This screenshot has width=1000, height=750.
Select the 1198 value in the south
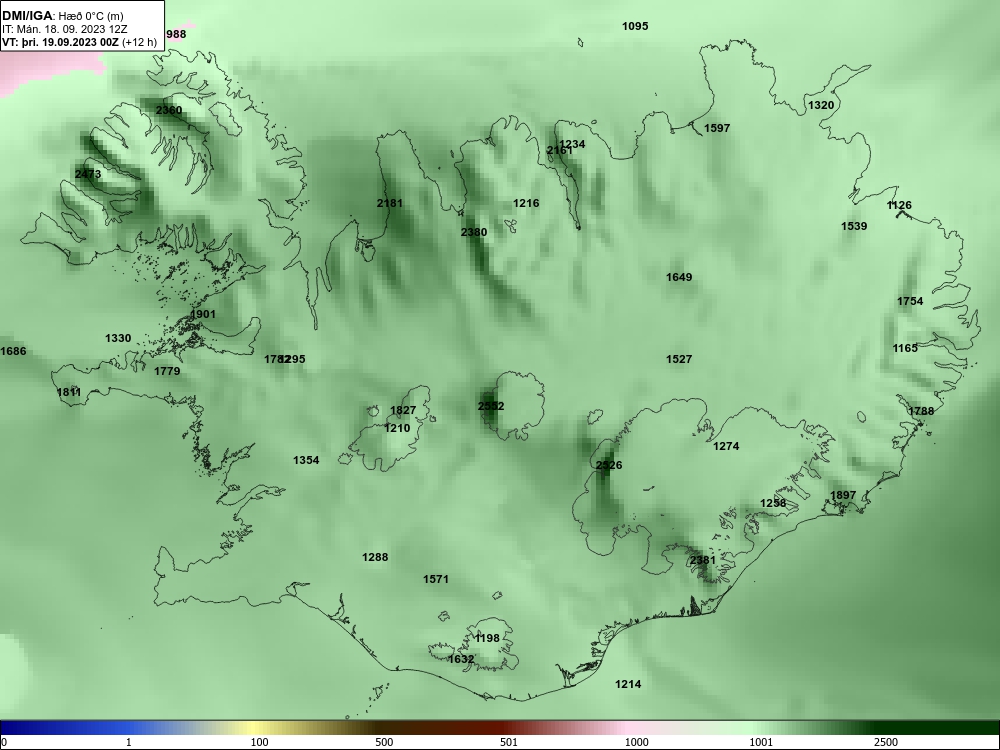(x=487, y=638)
